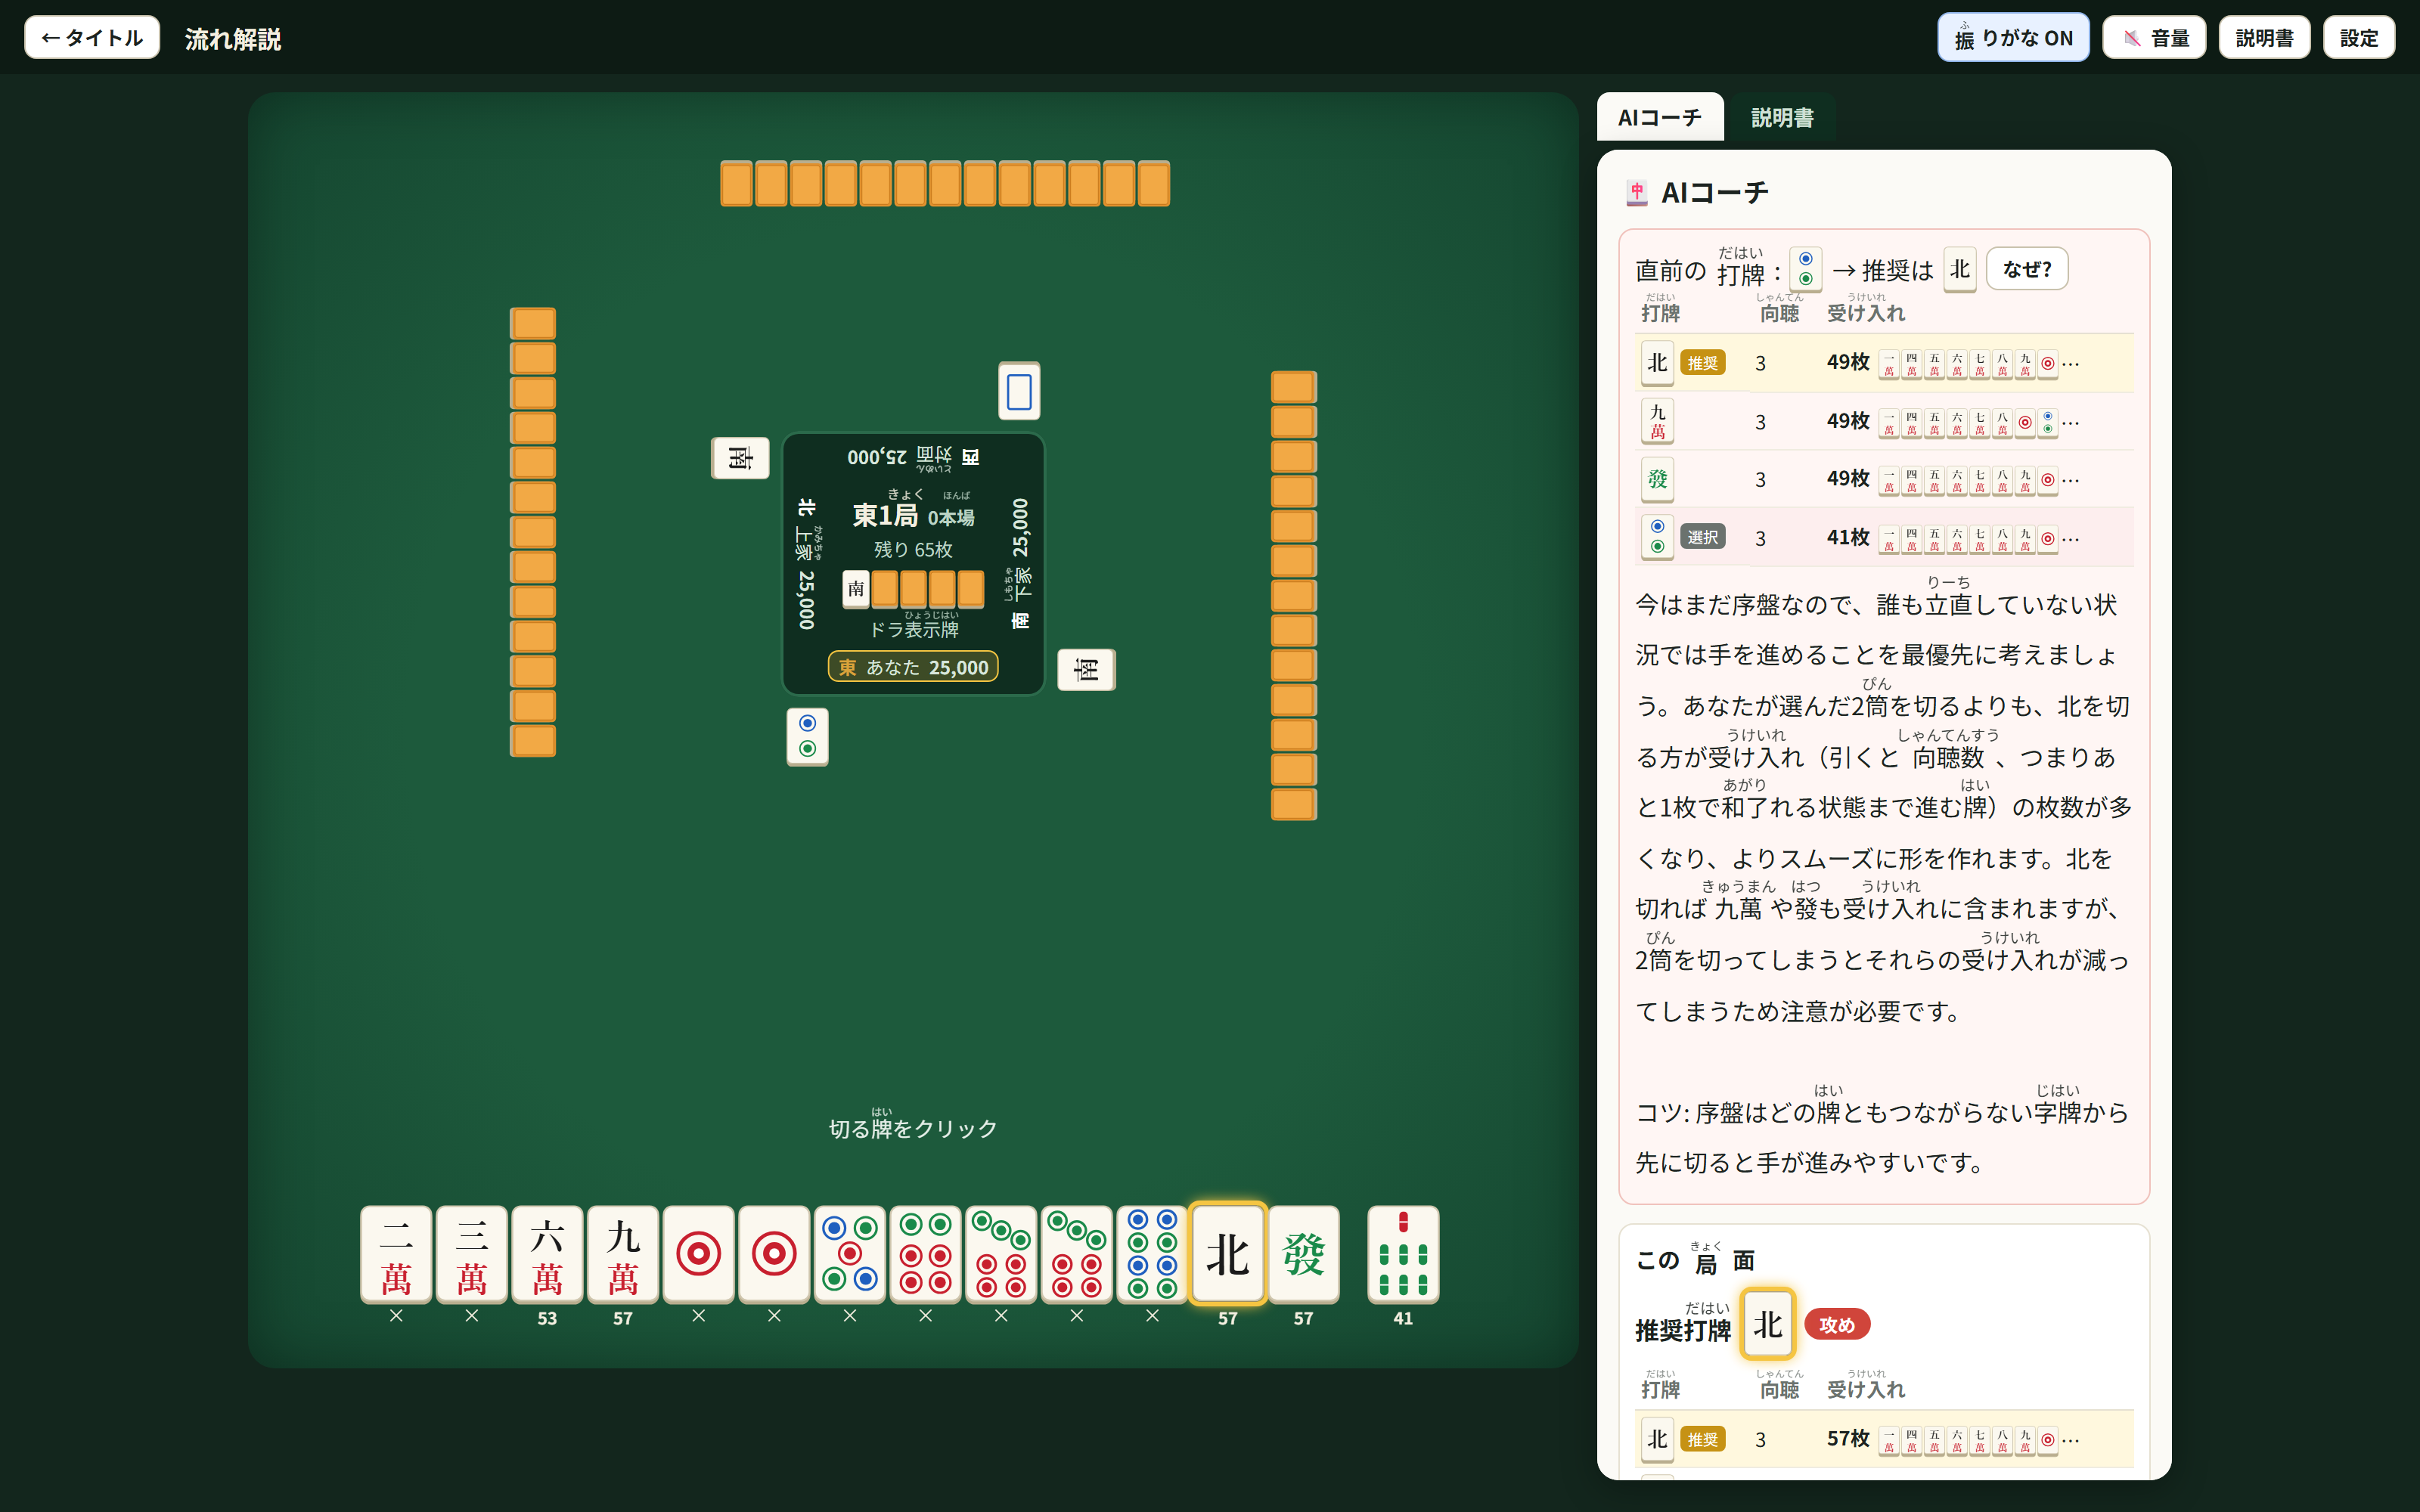Click the 東 あなた 25,000 score label

(x=913, y=667)
